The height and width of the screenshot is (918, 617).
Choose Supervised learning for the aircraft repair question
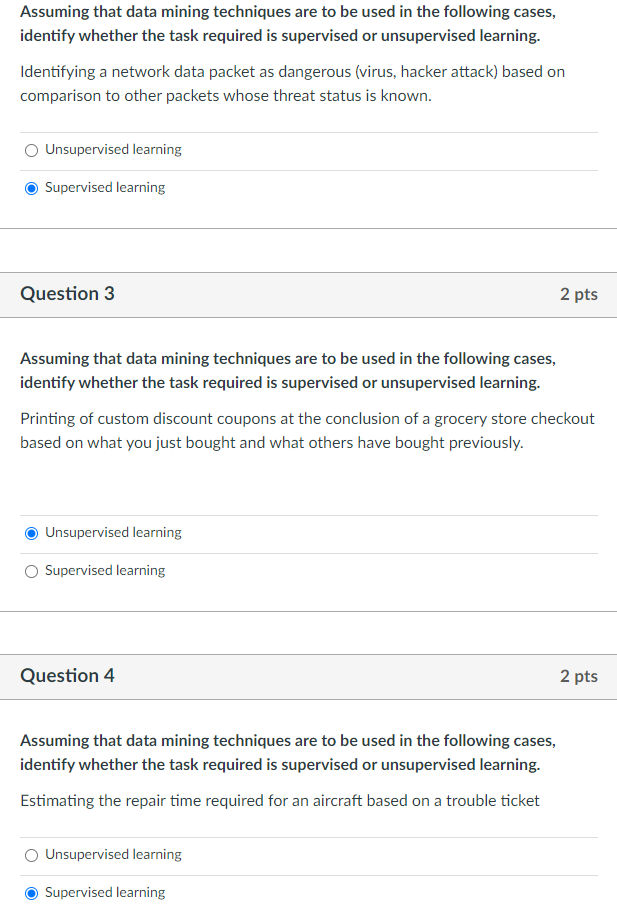coord(31,891)
